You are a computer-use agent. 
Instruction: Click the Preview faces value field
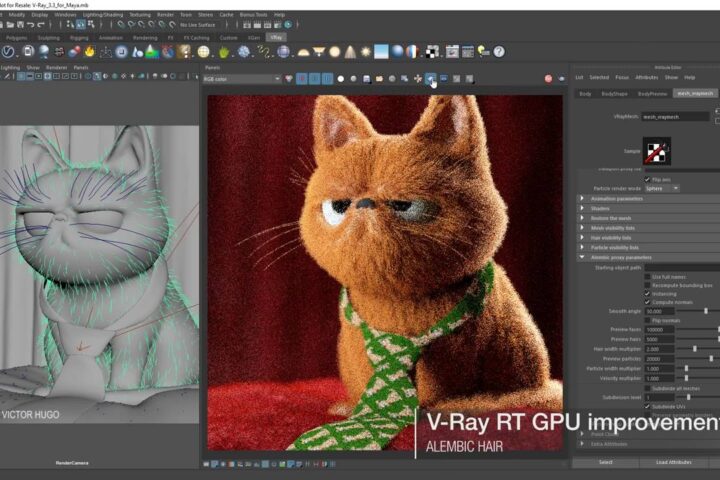[659, 330]
